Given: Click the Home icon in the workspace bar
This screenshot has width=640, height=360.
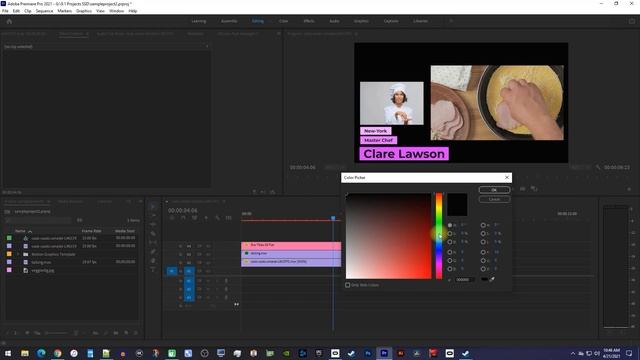Looking at the screenshot, I should tap(9, 21).
